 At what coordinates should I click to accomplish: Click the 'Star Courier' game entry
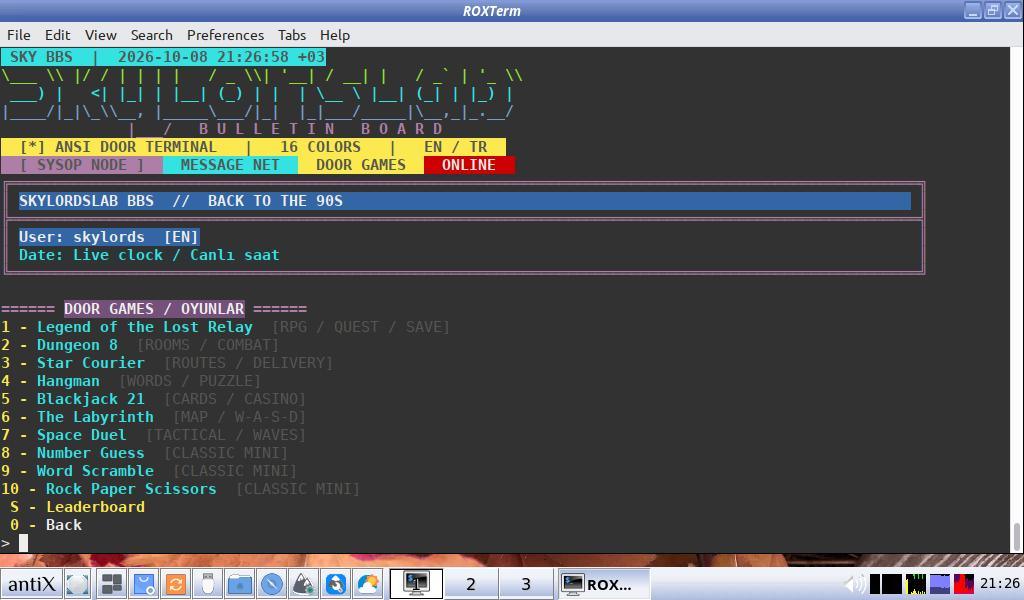(x=91, y=363)
